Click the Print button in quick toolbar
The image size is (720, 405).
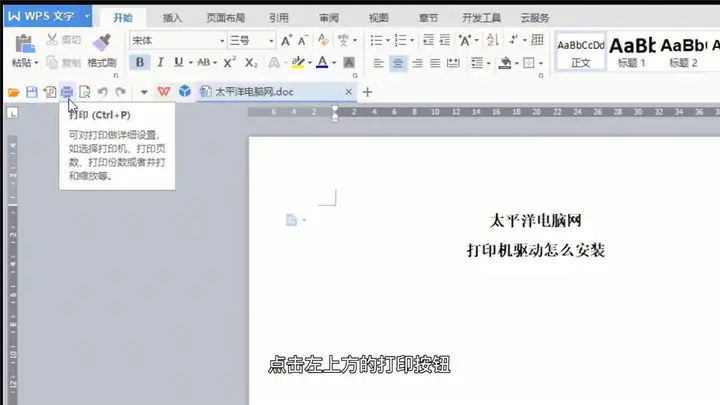tap(67, 92)
